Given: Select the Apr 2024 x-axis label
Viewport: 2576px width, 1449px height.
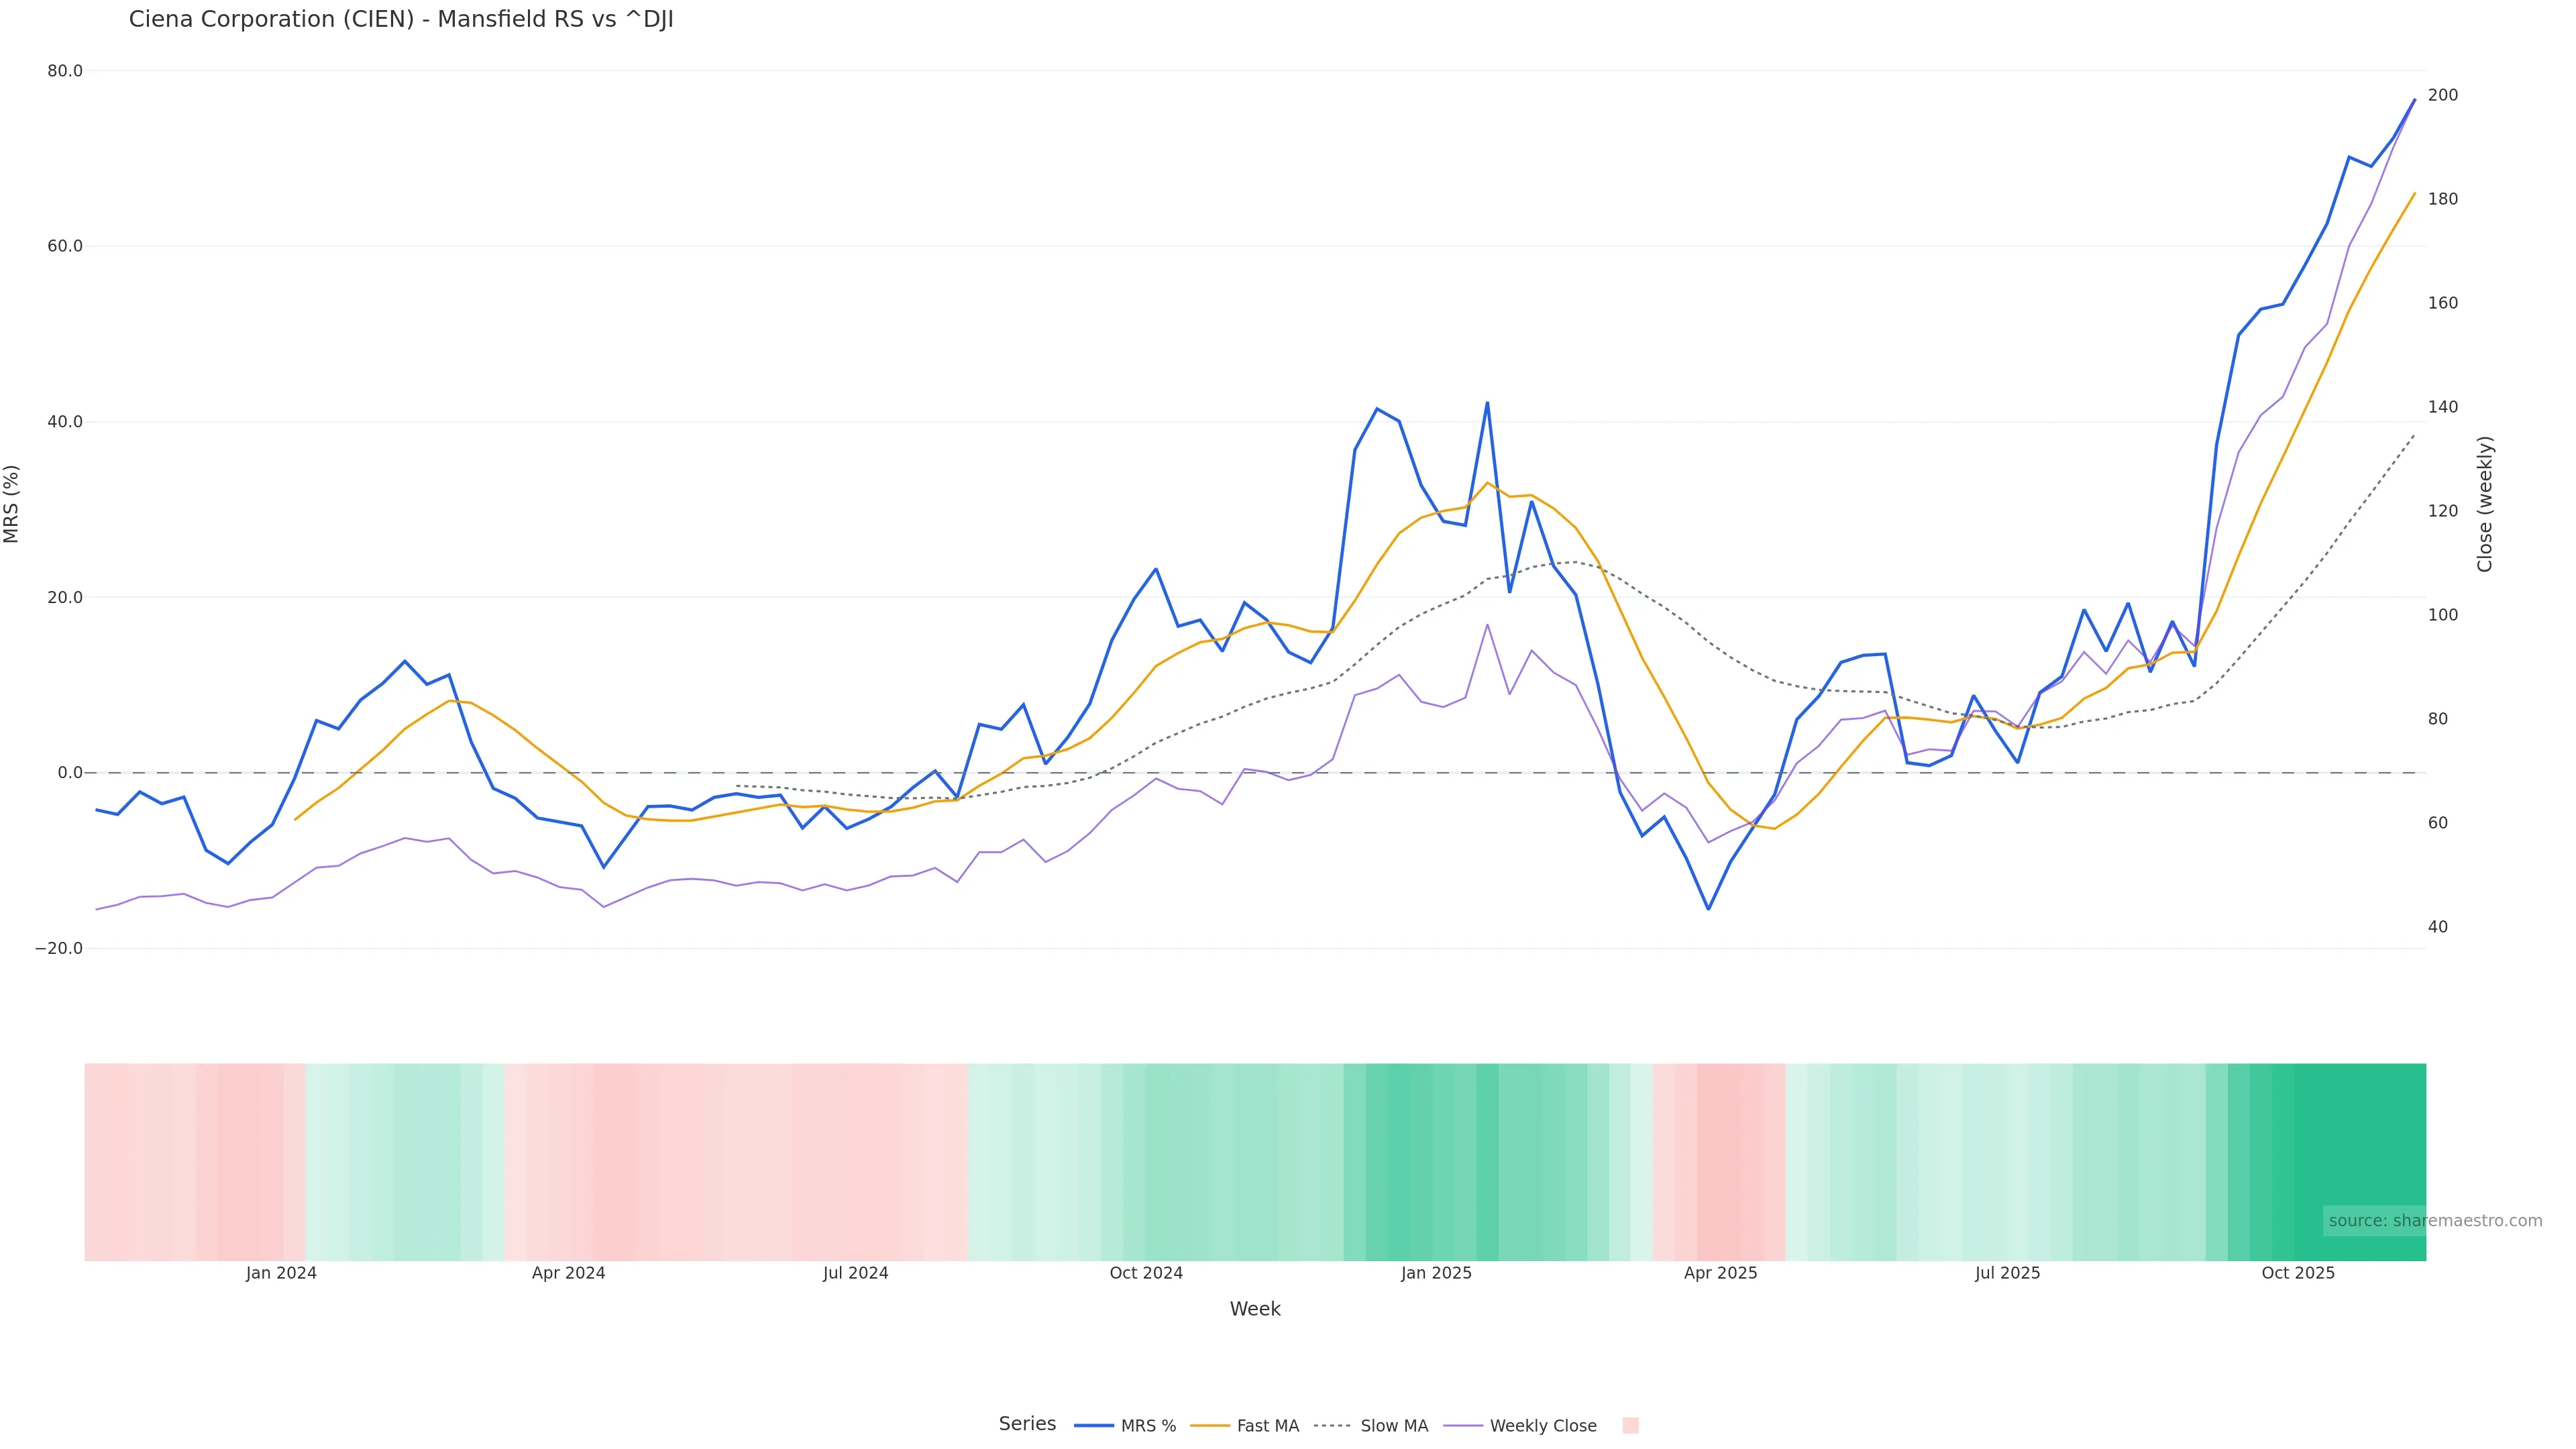Looking at the screenshot, I should pos(568,1273).
